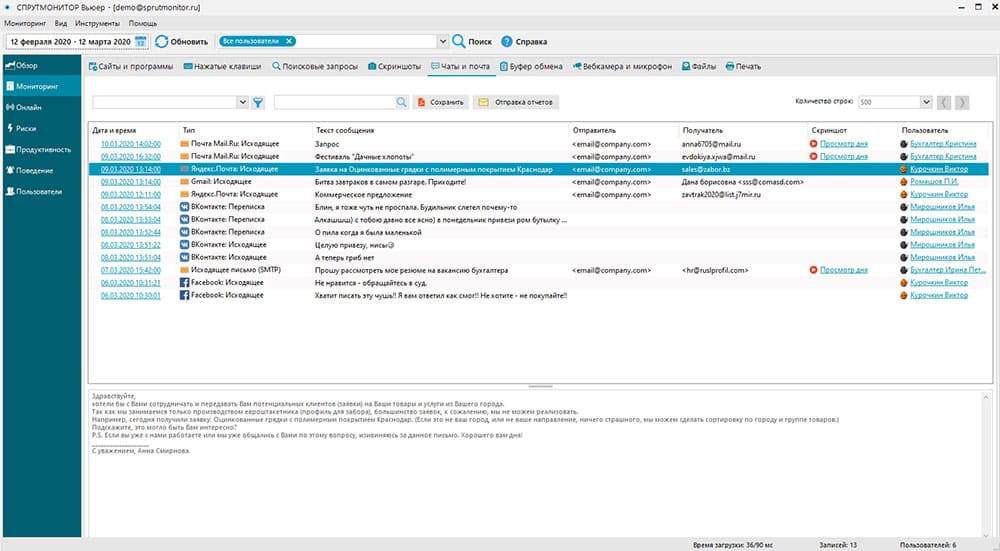Open the Количество строк dropdown
Screen dimensions: 1000x551
point(925,102)
